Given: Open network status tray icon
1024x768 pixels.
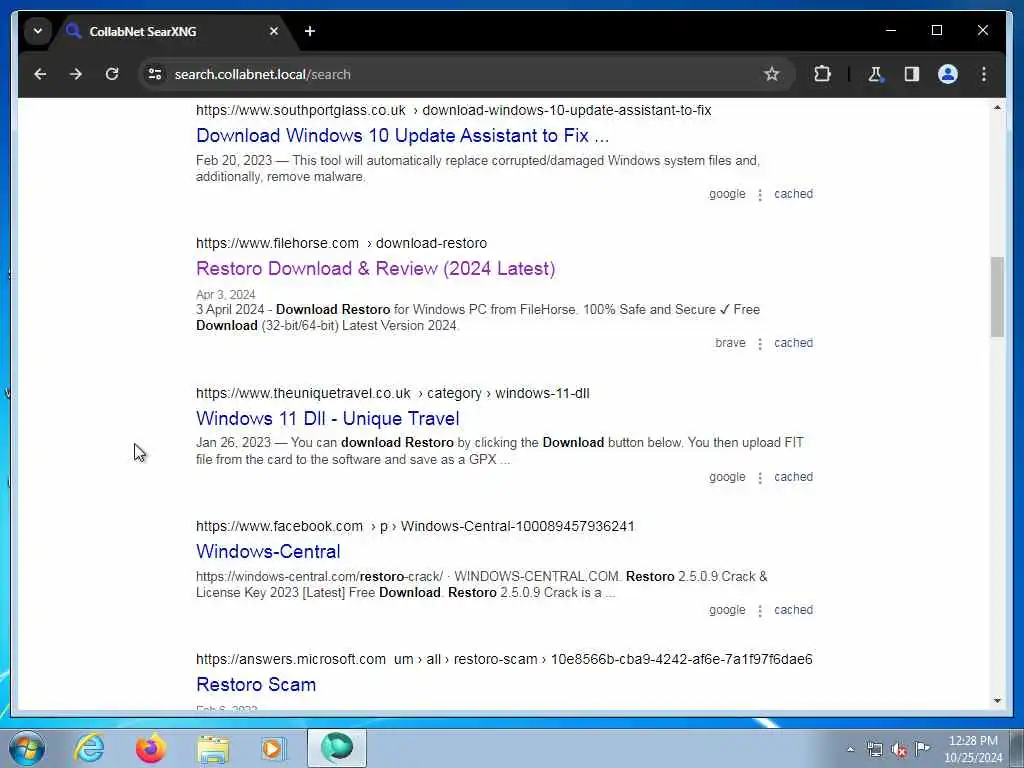Looking at the screenshot, I should coord(874,749).
